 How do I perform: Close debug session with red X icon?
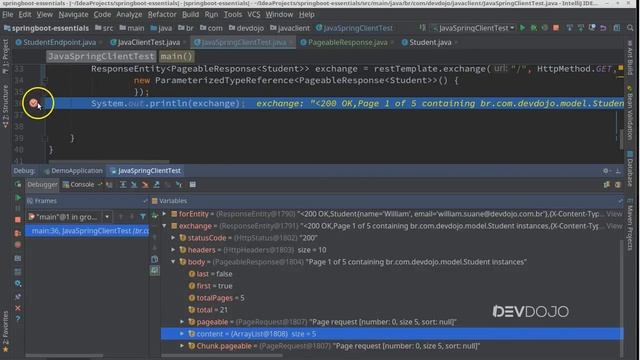tap(18, 308)
